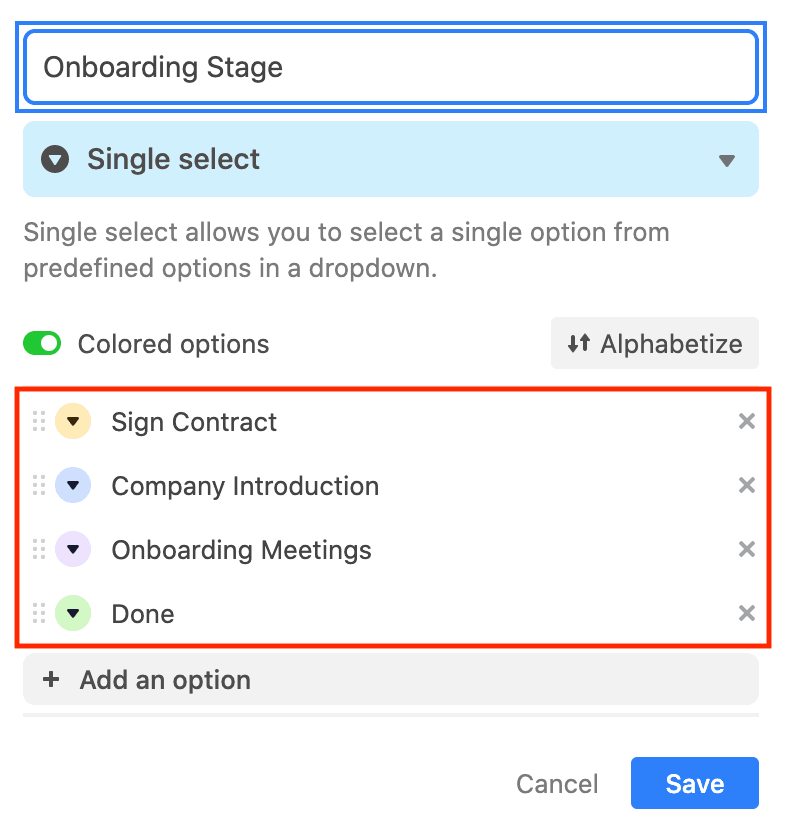Delete the Done option

[746, 614]
